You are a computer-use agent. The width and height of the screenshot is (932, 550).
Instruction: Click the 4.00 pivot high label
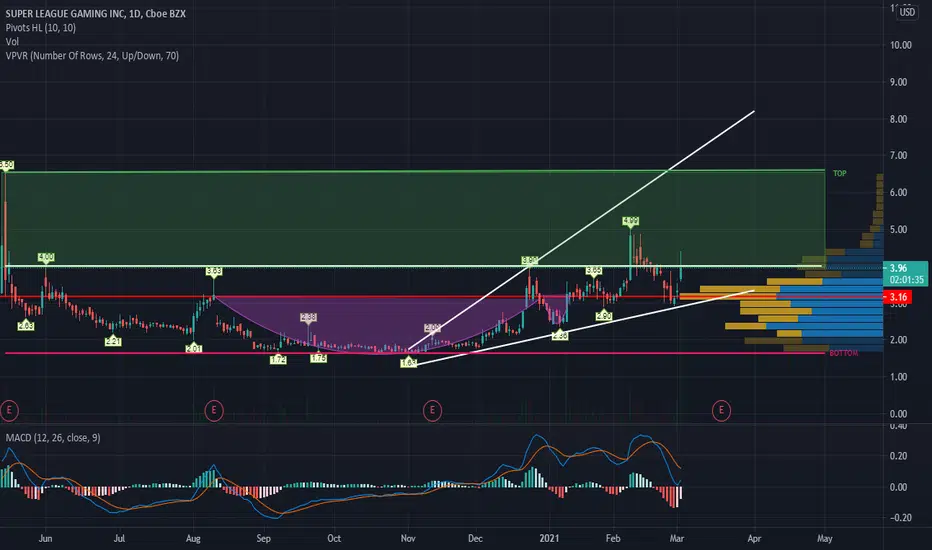[x=46, y=257]
